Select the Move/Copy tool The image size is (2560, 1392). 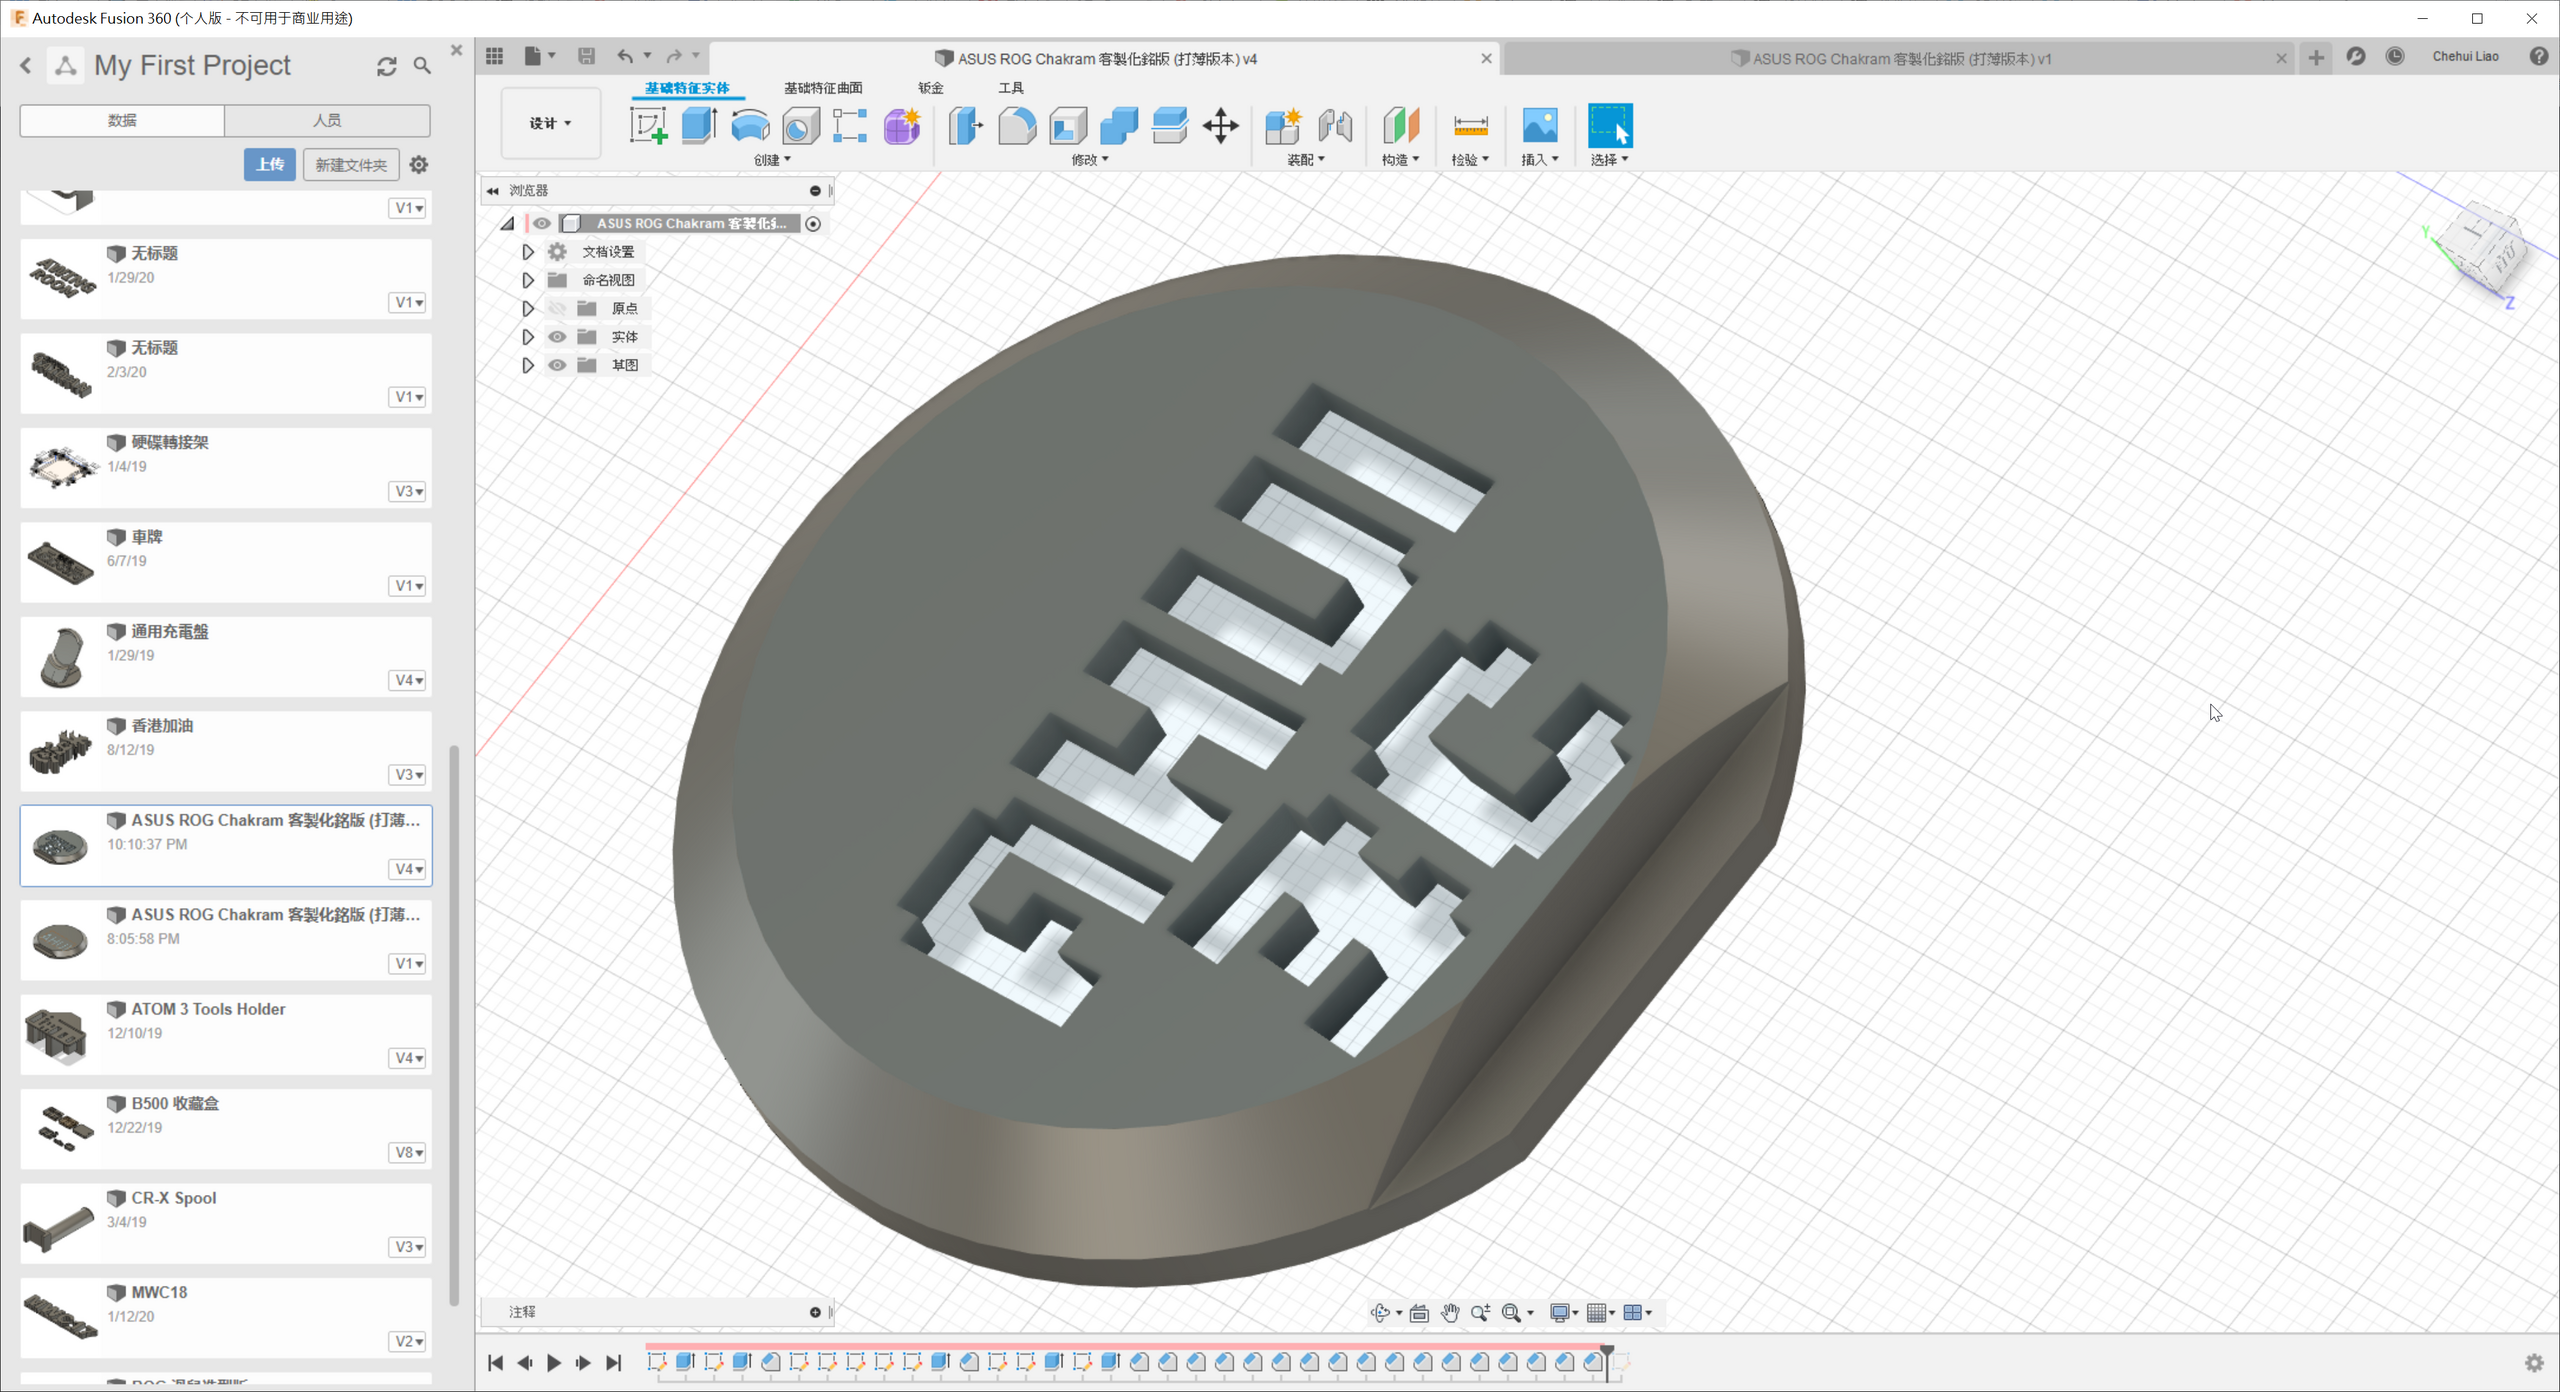[x=1220, y=126]
